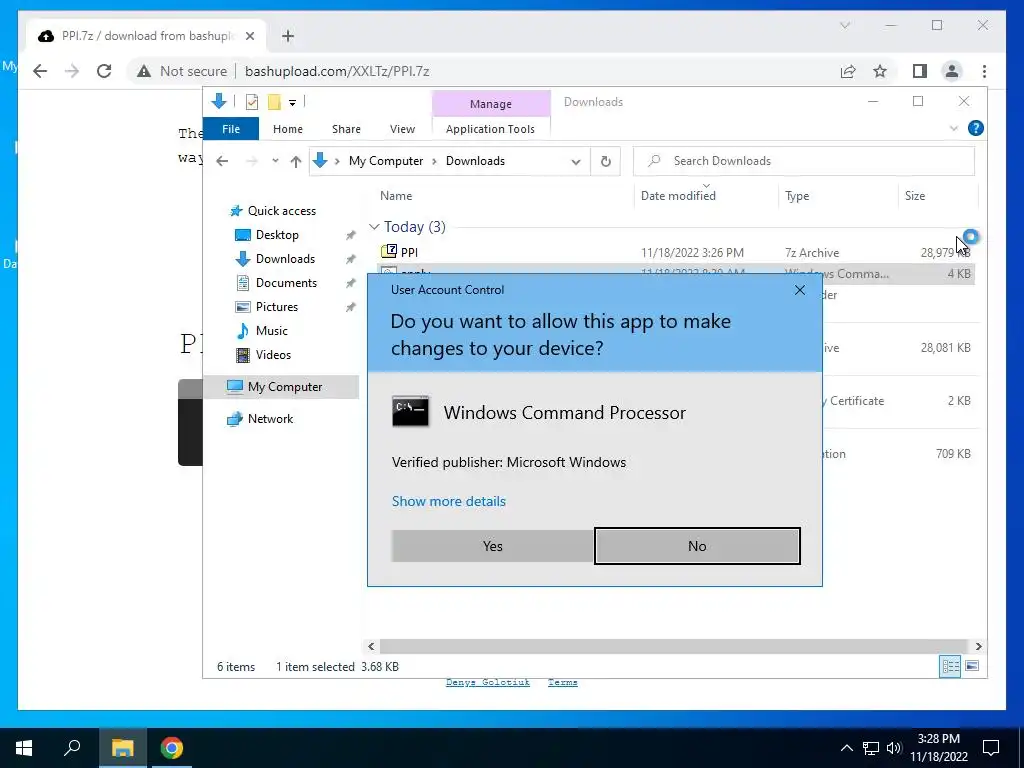1024x768 pixels.
Task: Sort by Date modified column
Action: (x=678, y=196)
